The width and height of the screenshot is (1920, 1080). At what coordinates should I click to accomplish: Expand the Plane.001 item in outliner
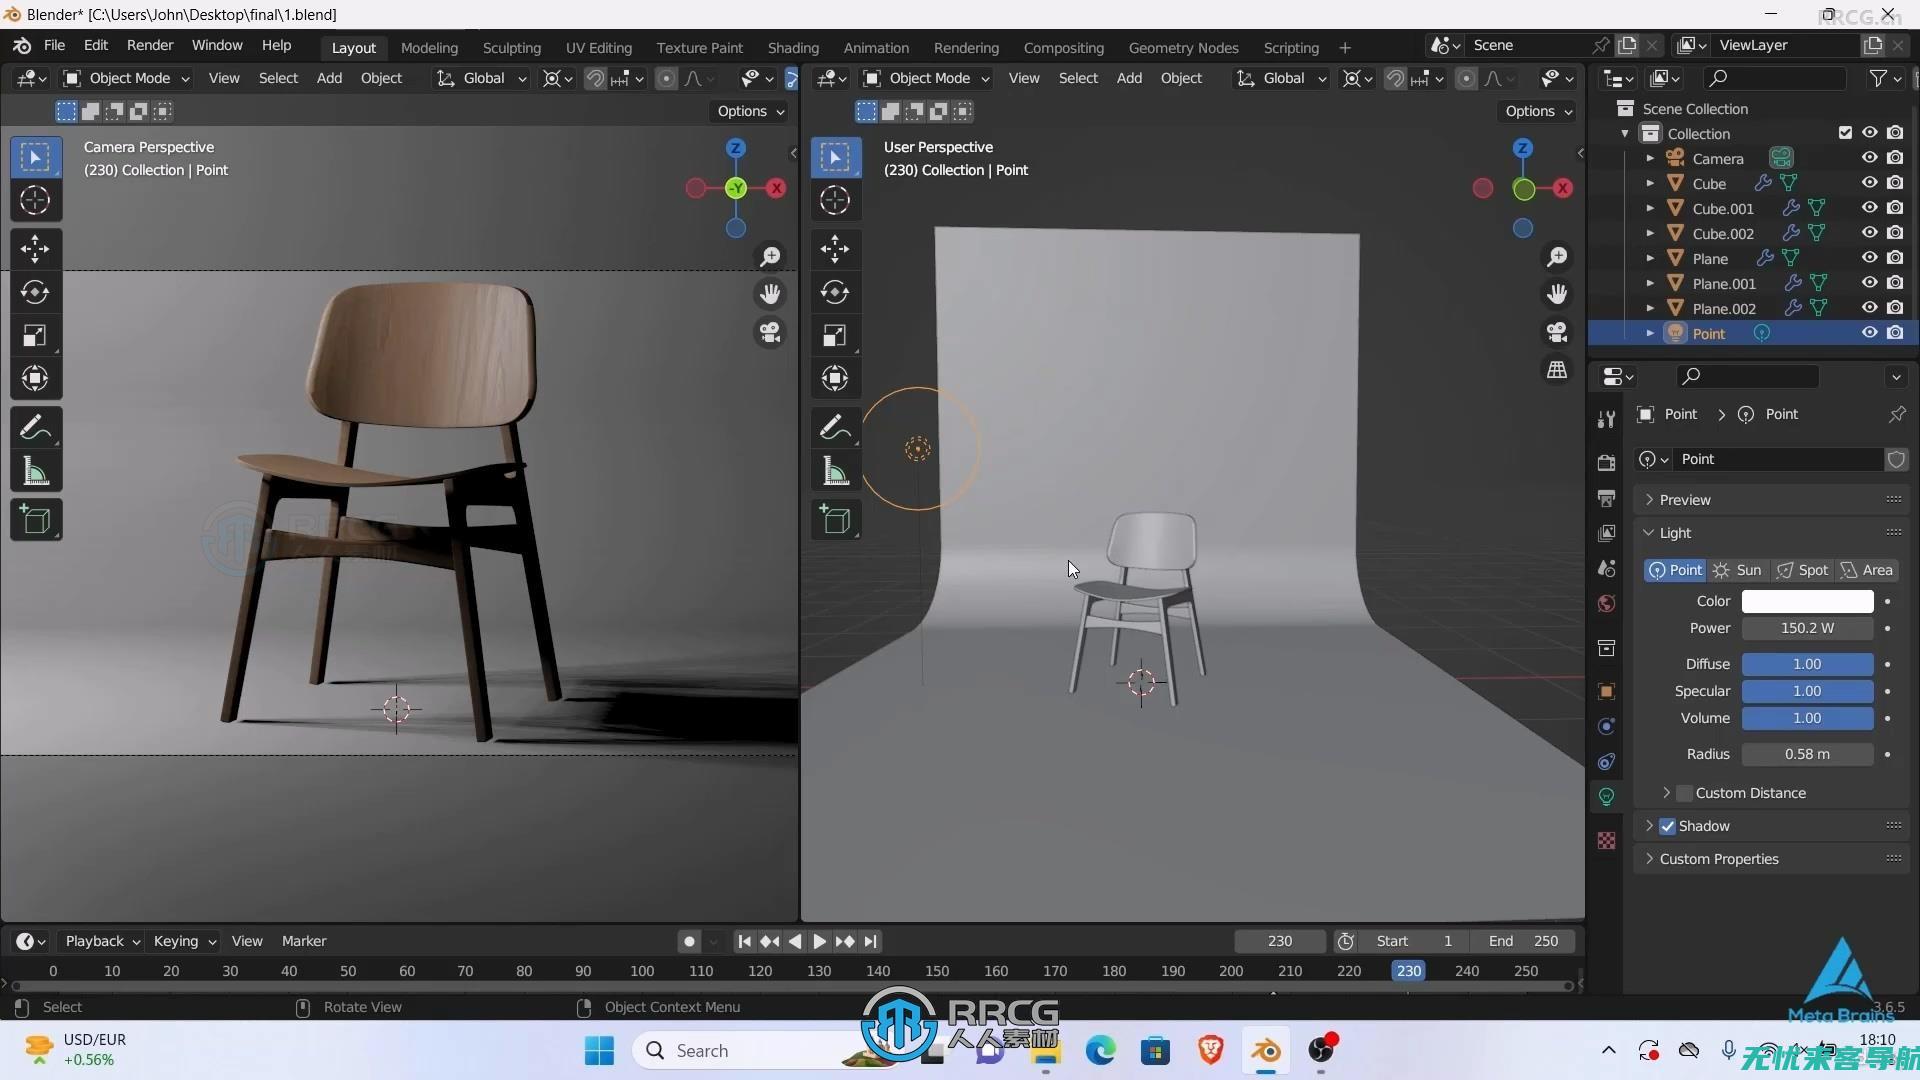1650,283
